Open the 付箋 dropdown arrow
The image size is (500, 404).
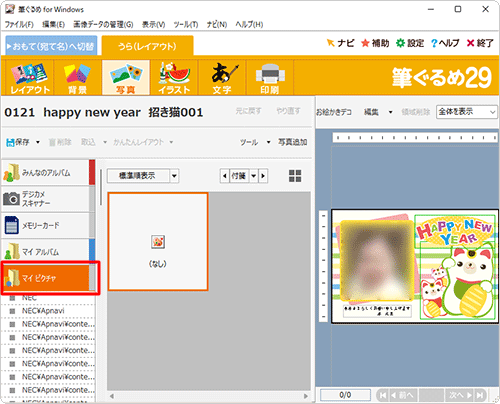[254, 176]
